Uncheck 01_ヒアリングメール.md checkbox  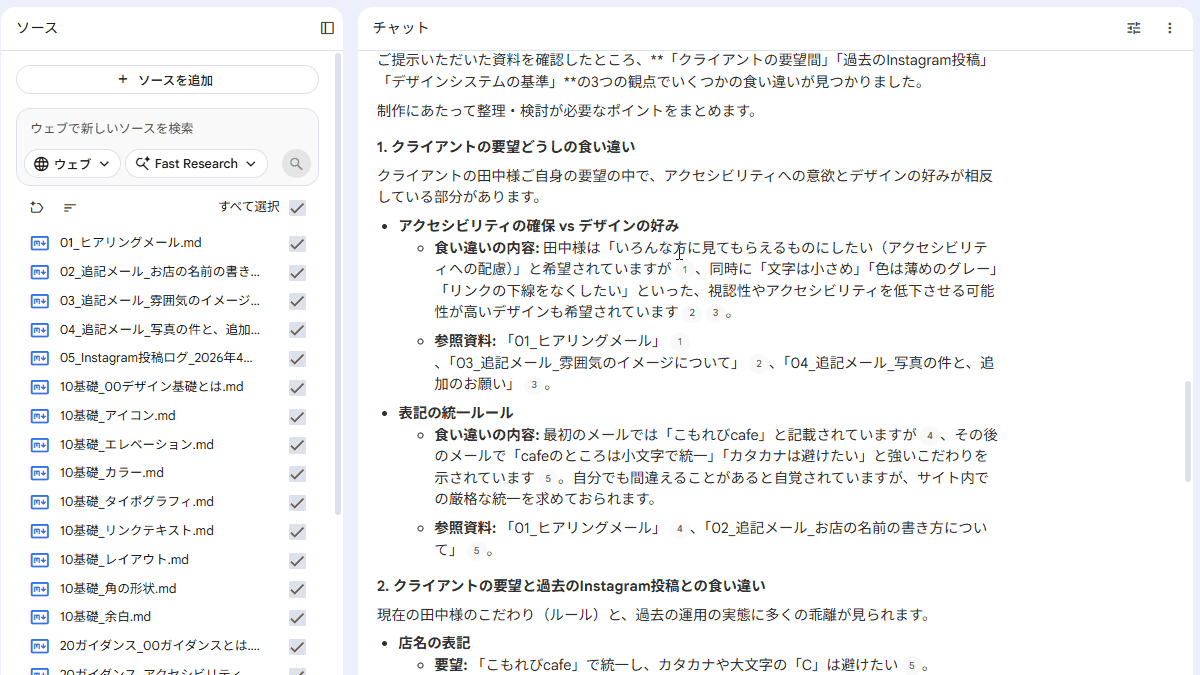(x=297, y=243)
